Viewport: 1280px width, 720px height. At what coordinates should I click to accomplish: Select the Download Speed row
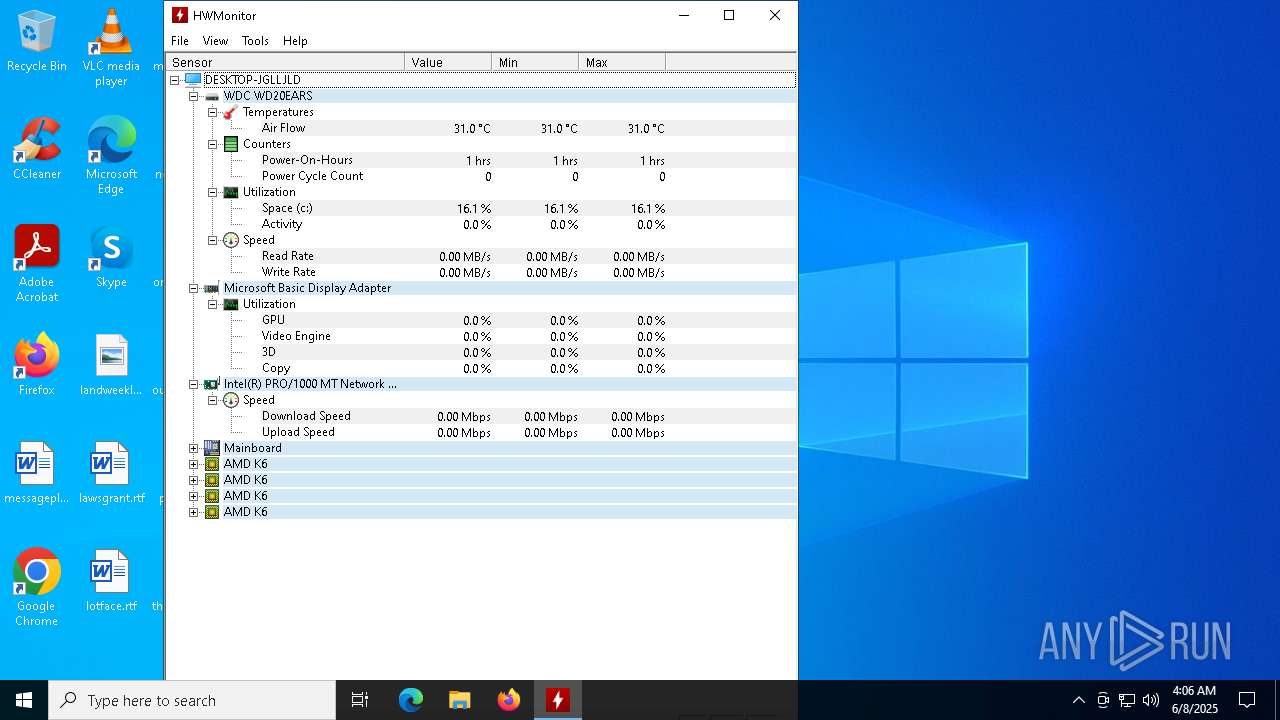point(481,416)
